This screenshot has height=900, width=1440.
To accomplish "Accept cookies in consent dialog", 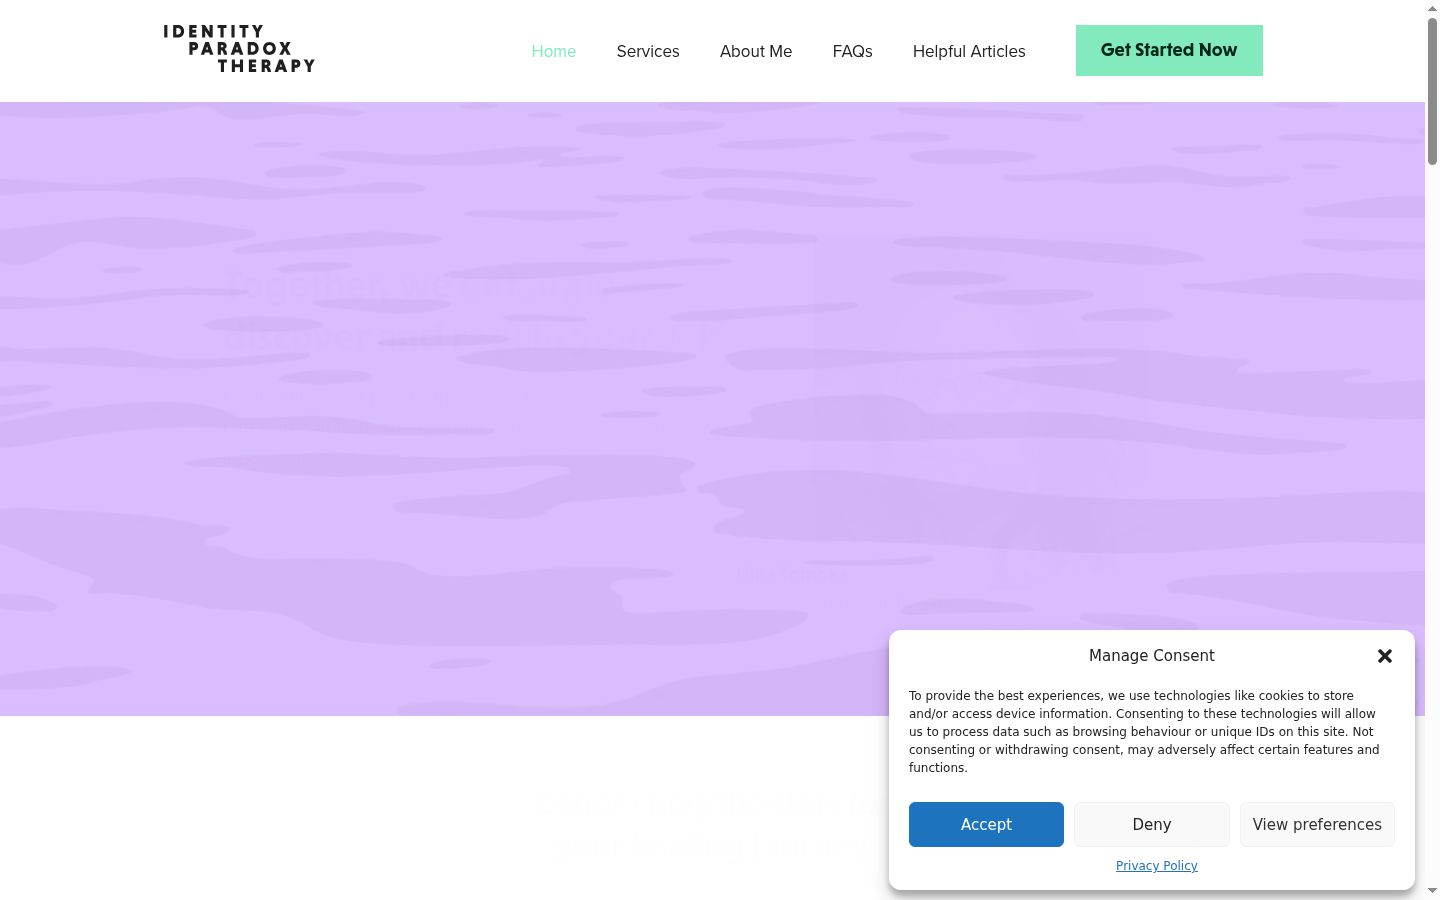I will (x=986, y=824).
